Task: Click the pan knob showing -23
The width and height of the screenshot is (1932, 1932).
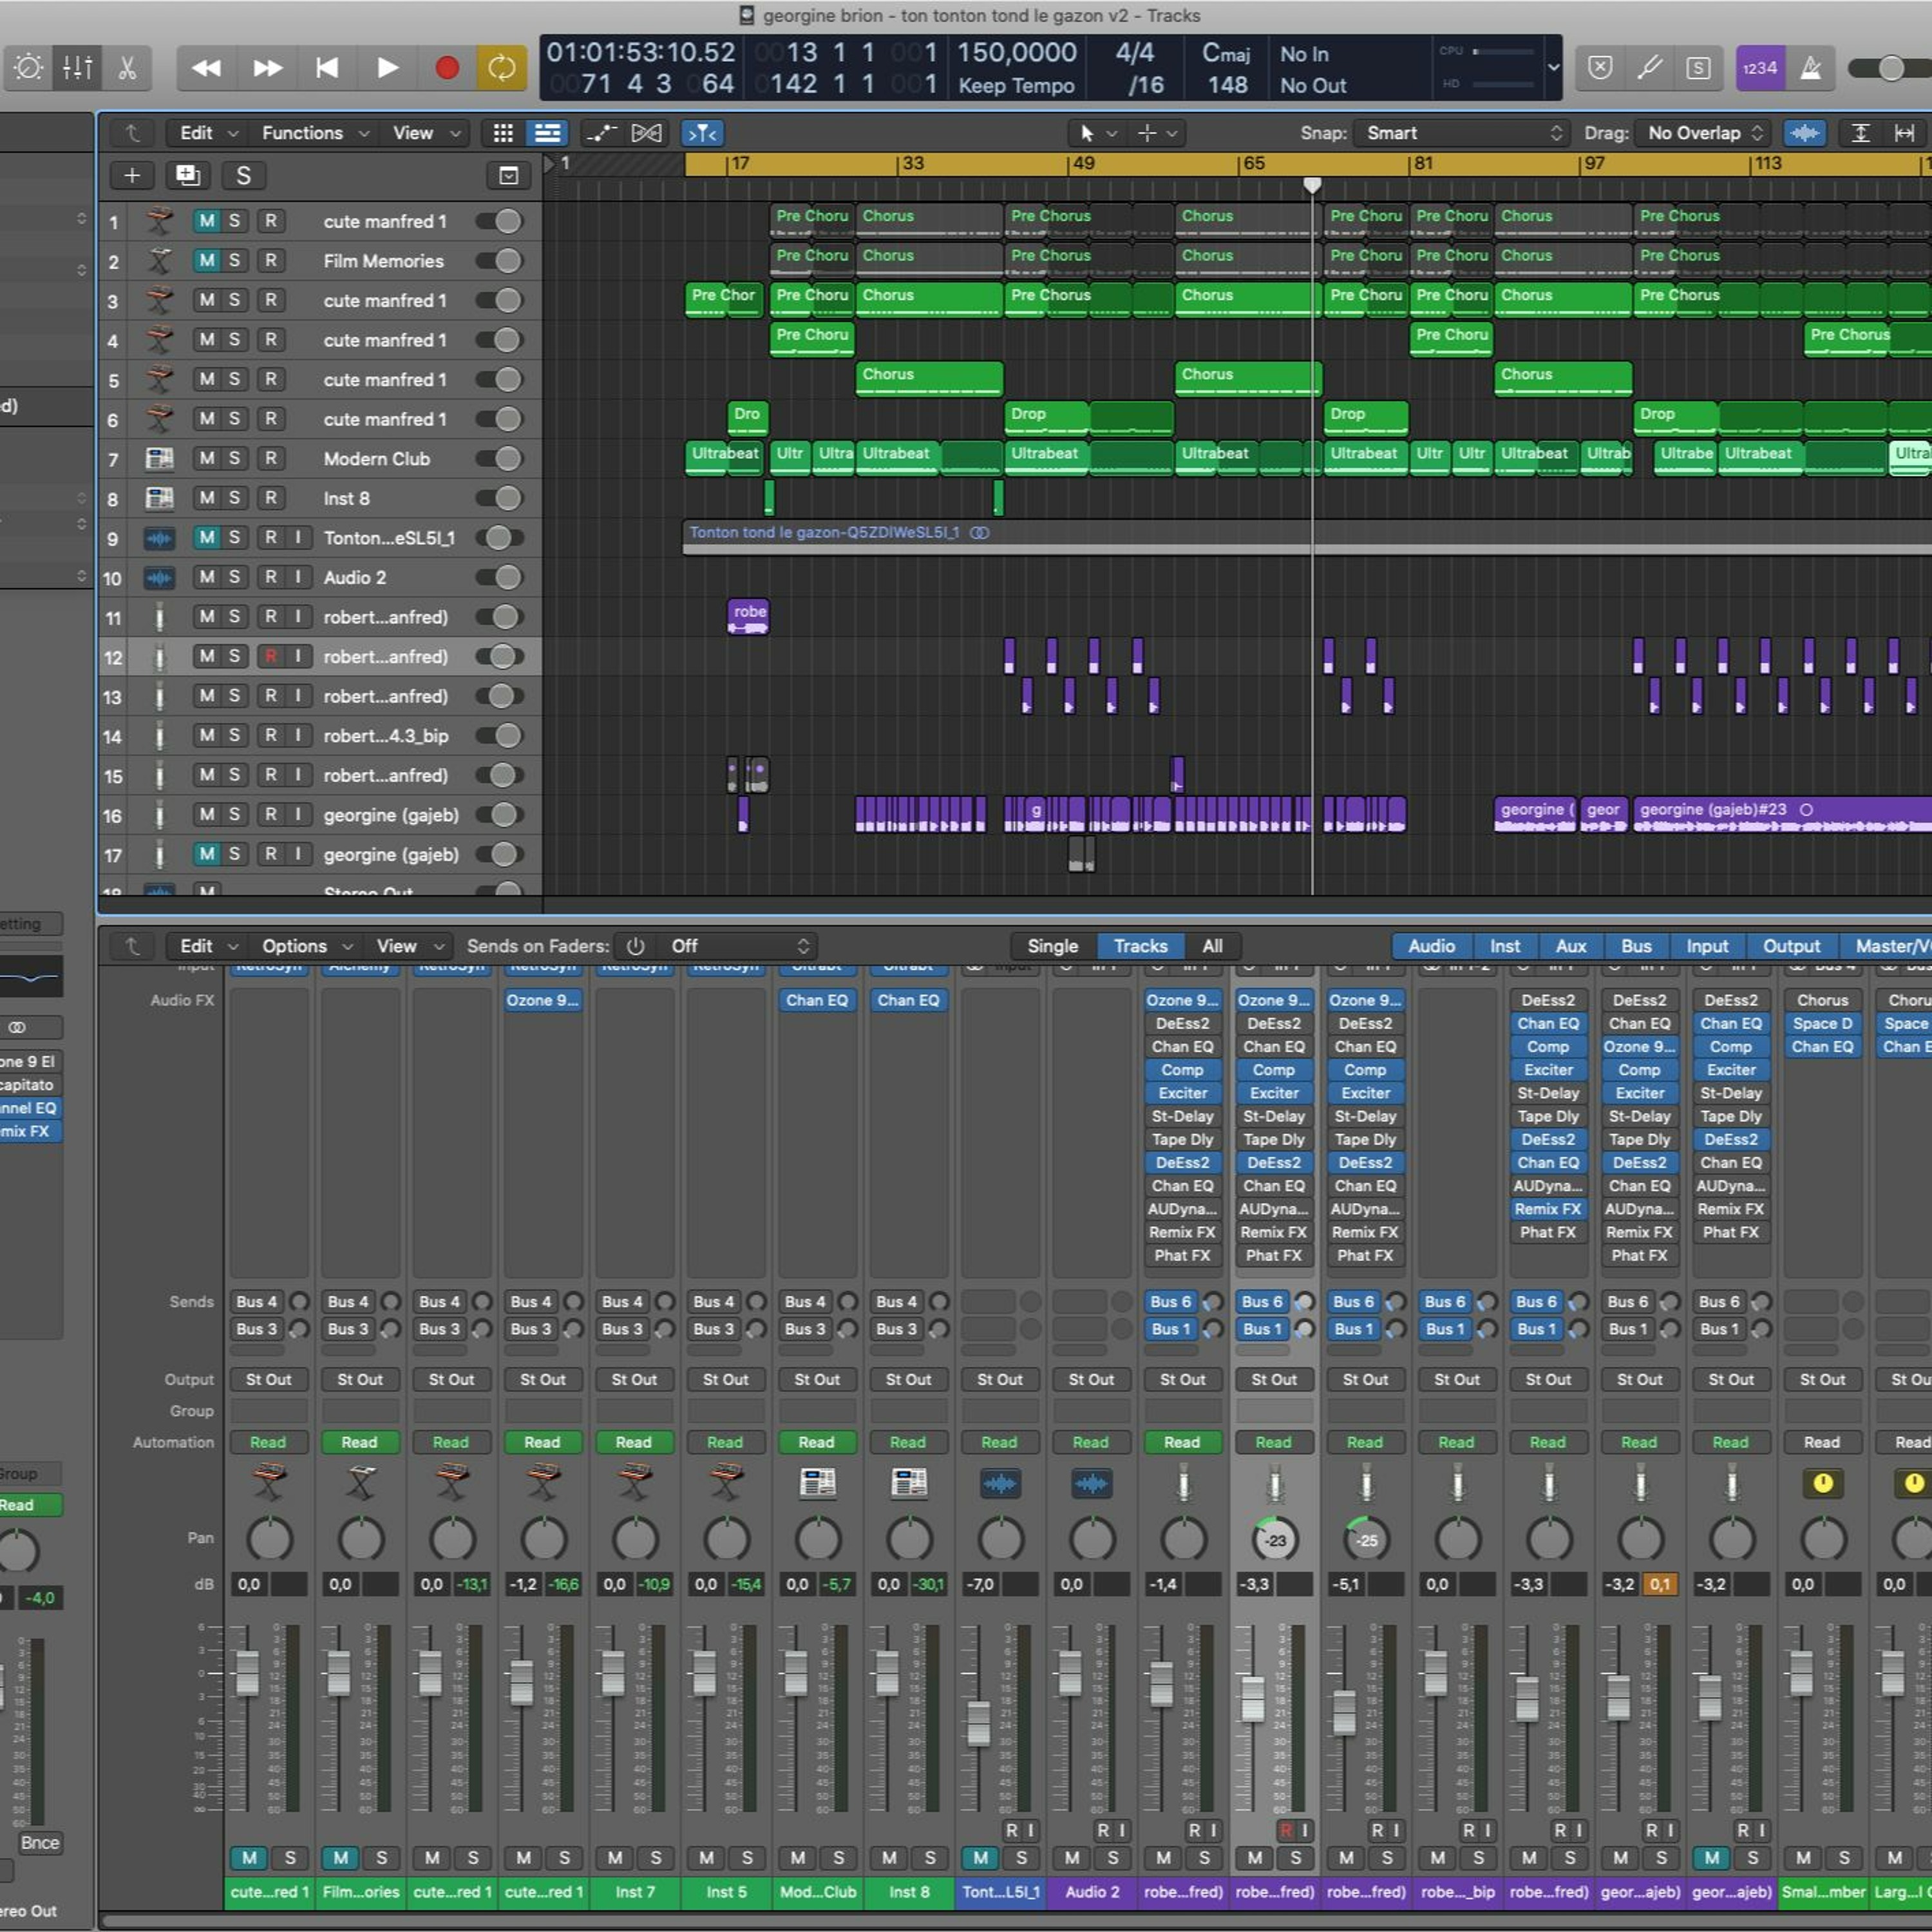Action: coord(1275,1540)
